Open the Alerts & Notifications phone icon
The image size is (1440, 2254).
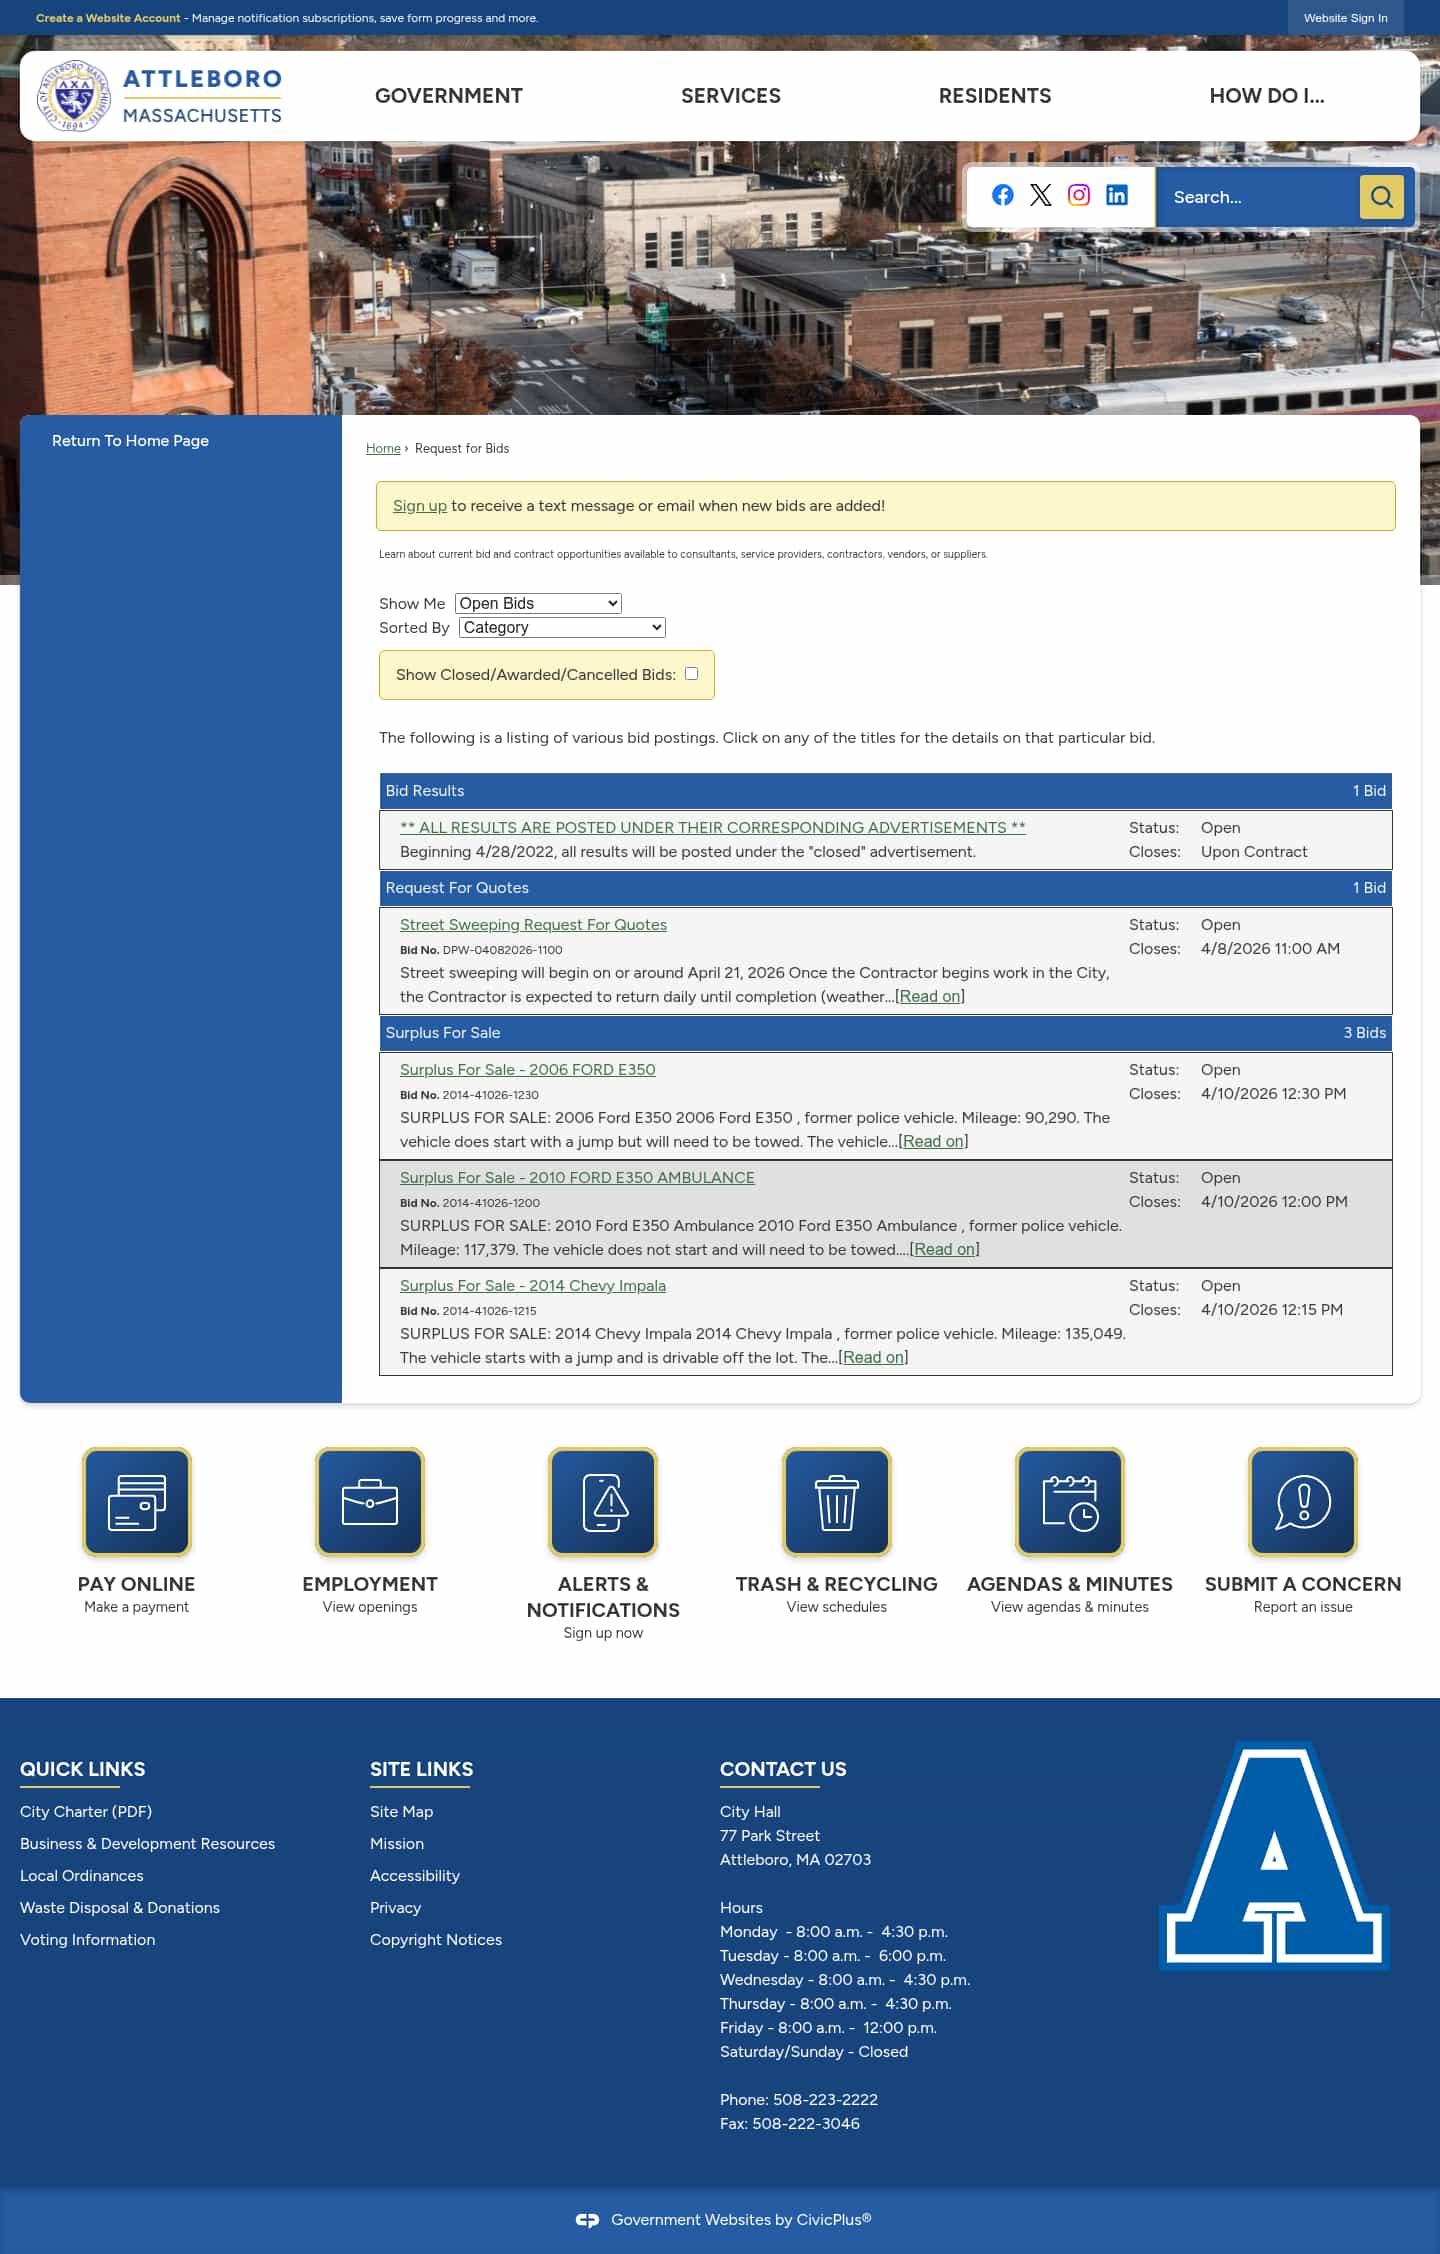(x=603, y=1502)
